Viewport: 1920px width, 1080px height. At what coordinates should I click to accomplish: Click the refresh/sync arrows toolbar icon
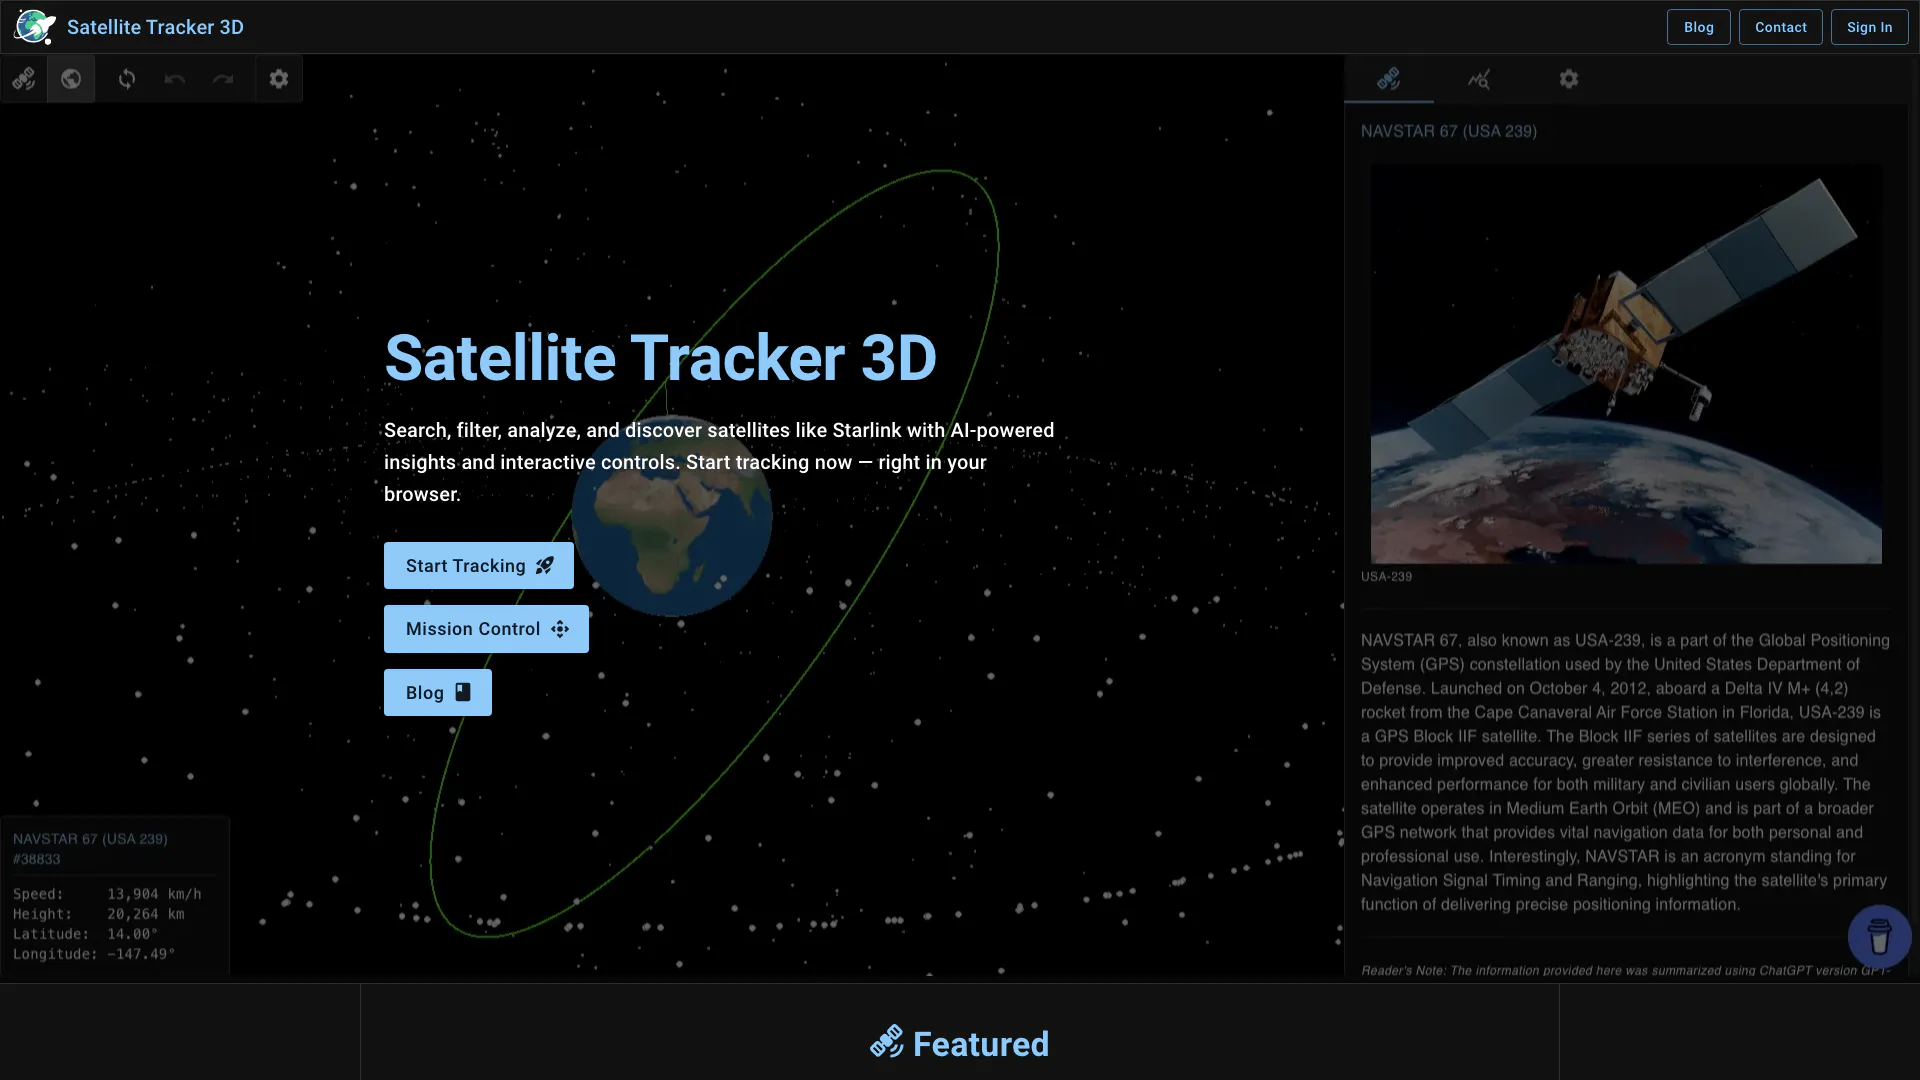[127, 79]
